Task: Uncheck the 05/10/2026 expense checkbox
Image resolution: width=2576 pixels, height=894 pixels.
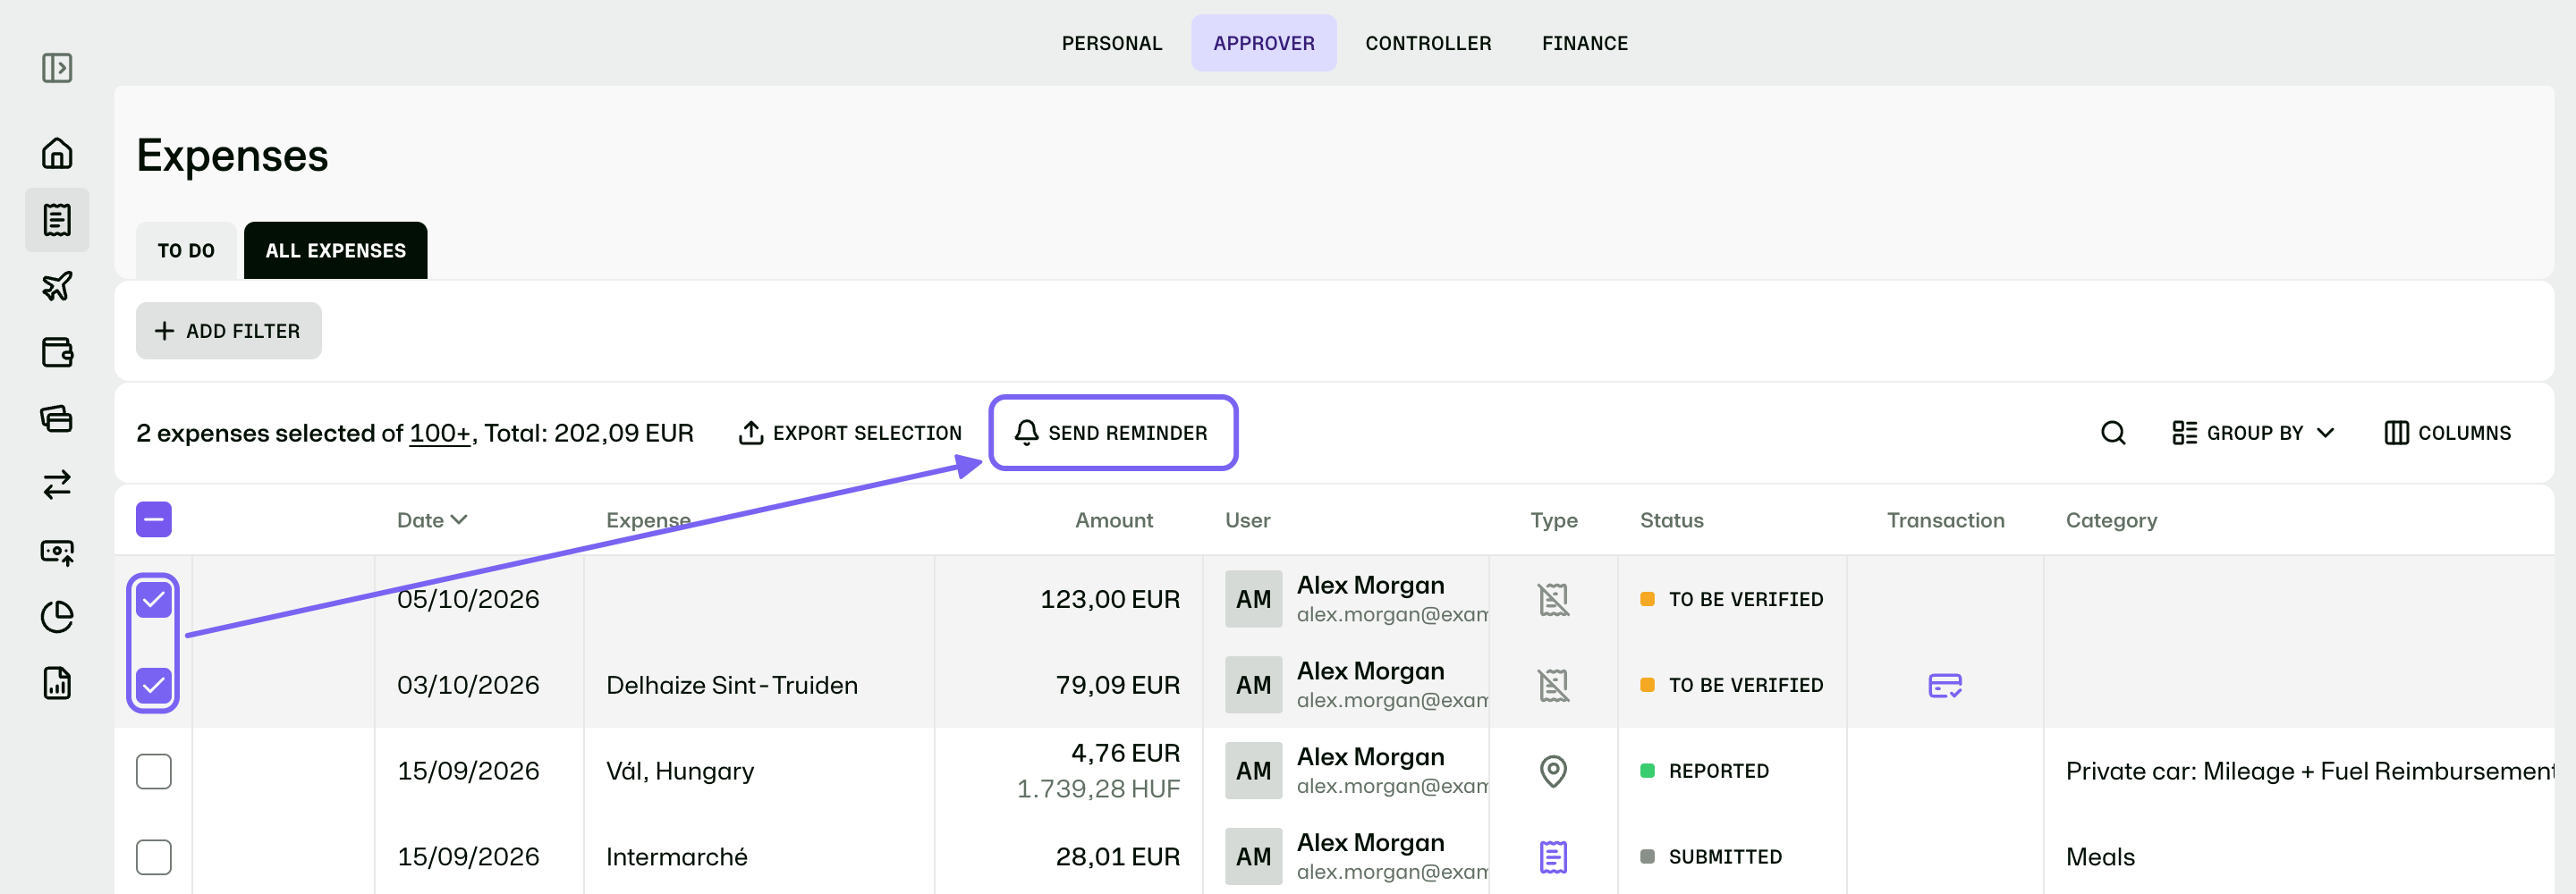Action: point(154,599)
